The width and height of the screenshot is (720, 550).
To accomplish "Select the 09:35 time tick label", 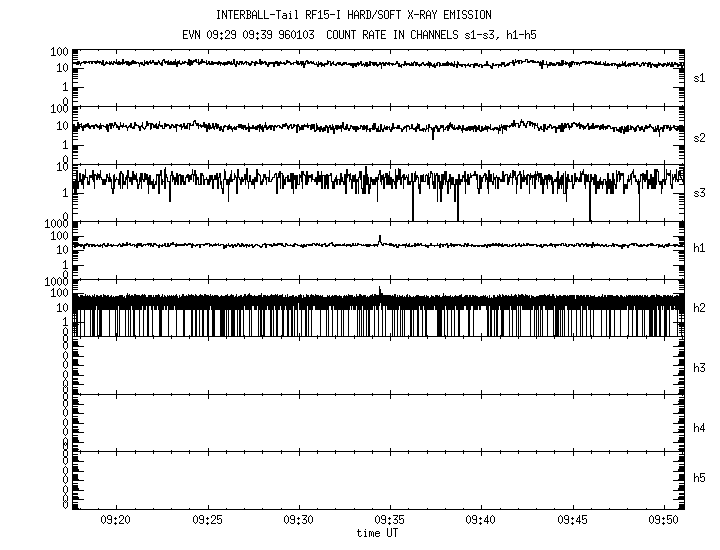I will (389, 521).
